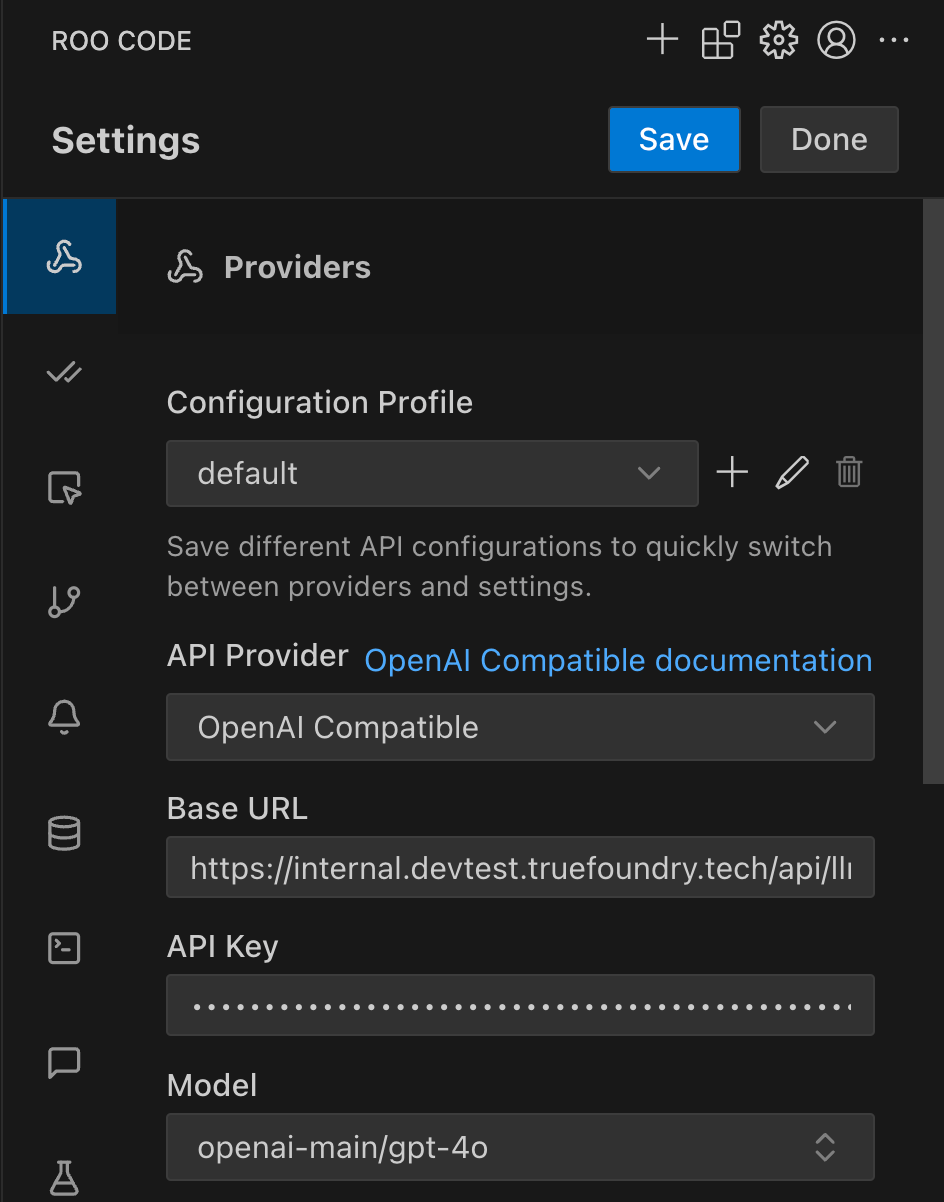Open the Auto-Approve double-check tab
This screenshot has height=1202, width=944.
[64, 373]
